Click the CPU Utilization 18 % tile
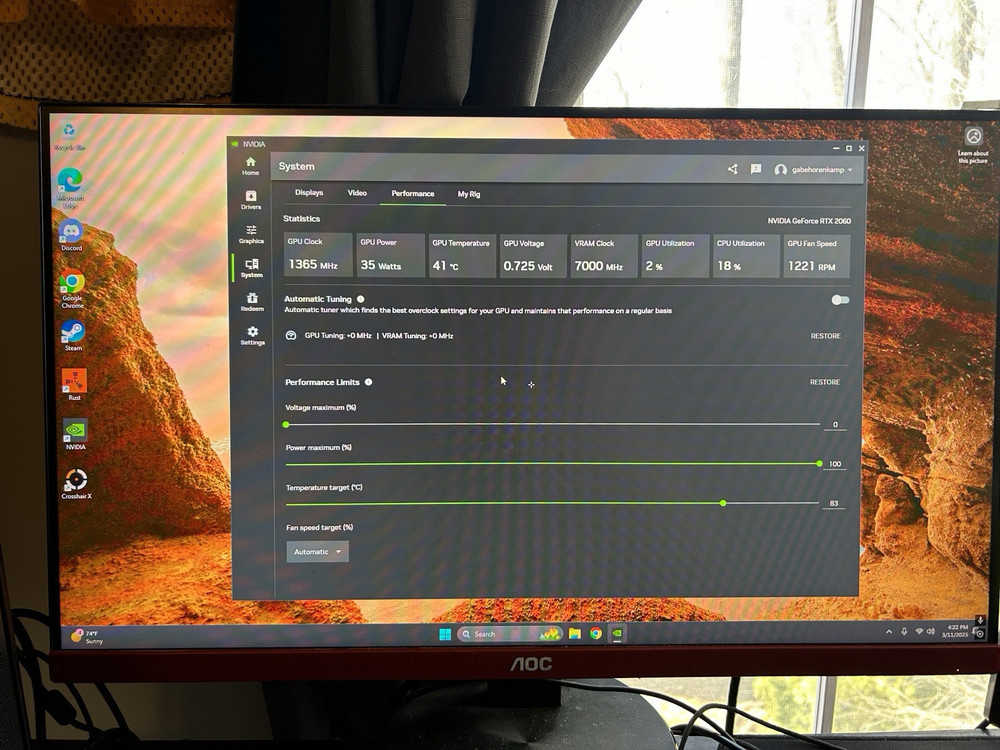 tap(745, 256)
